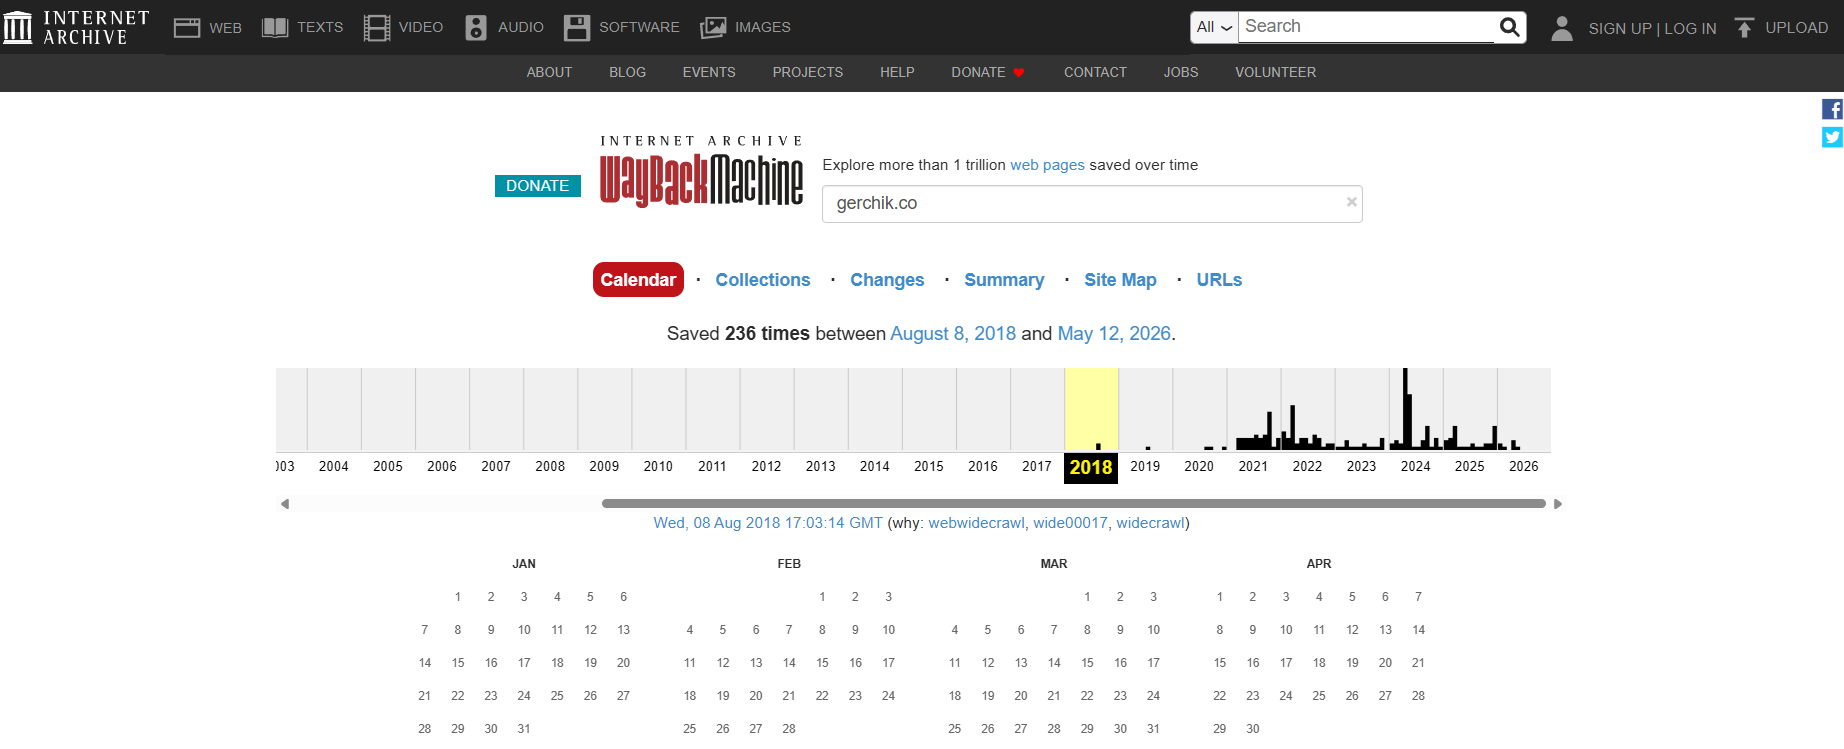Click the Wayback Machine logo
The width and height of the screenshot is (1844, 749).
[701, 170]
